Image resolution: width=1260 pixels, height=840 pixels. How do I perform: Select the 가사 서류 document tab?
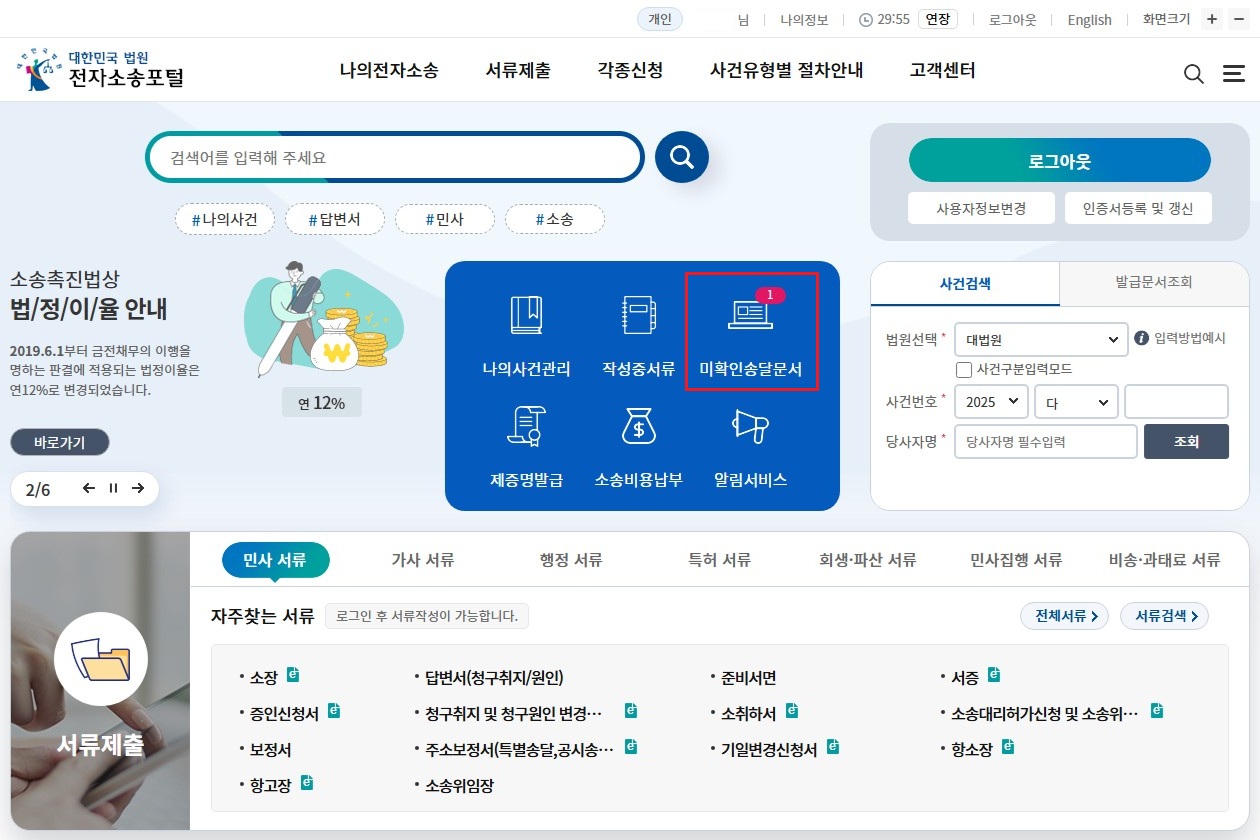(422, 560)
